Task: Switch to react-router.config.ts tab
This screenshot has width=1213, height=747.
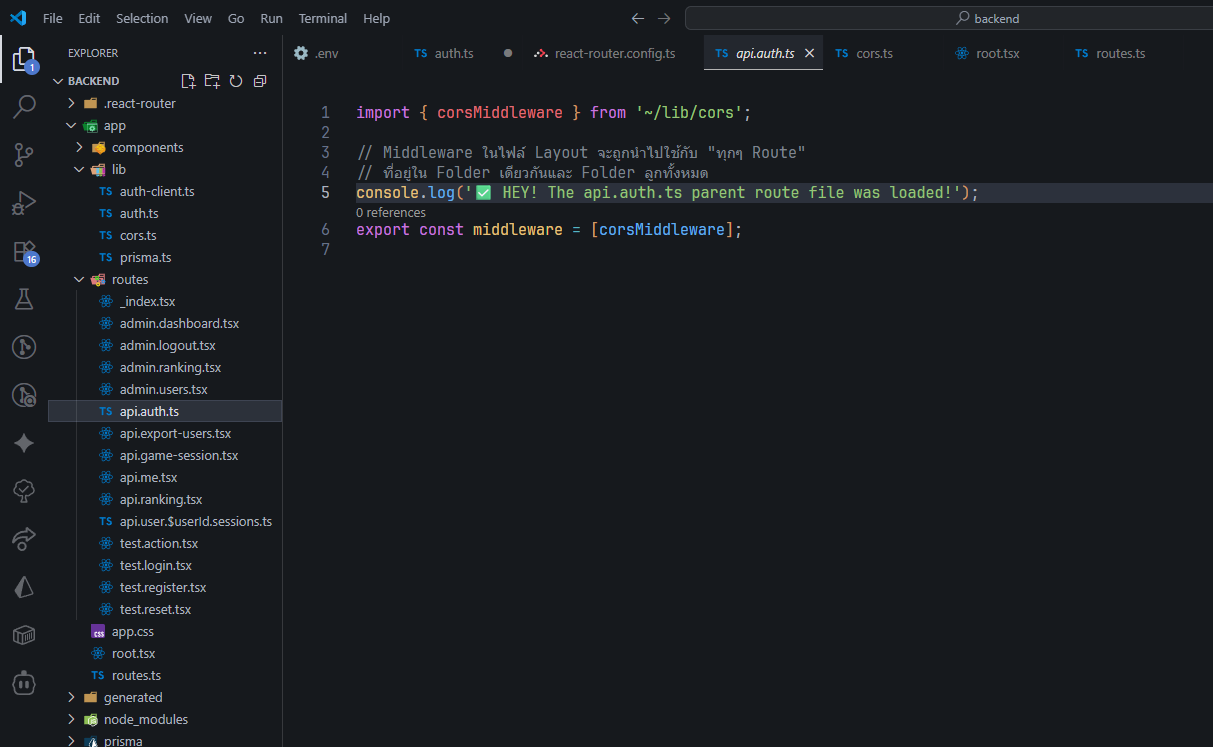Action: [614, 53]
